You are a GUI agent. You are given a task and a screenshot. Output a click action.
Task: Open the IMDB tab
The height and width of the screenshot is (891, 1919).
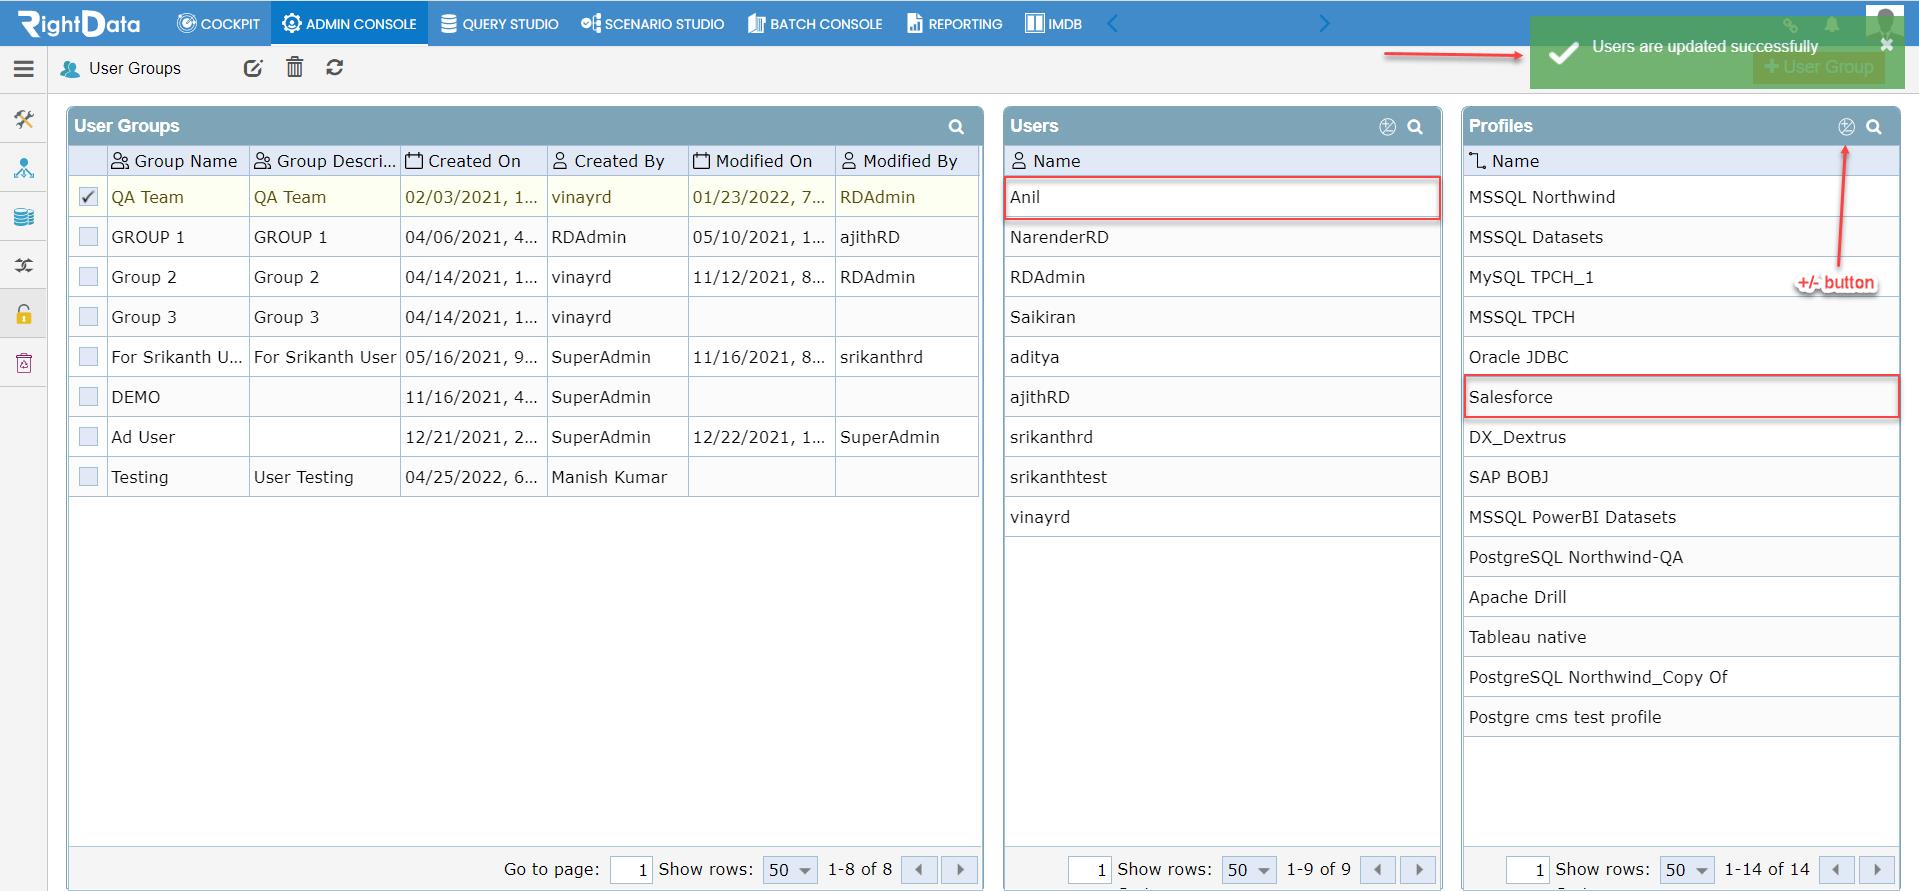(x=1053, y=23)
